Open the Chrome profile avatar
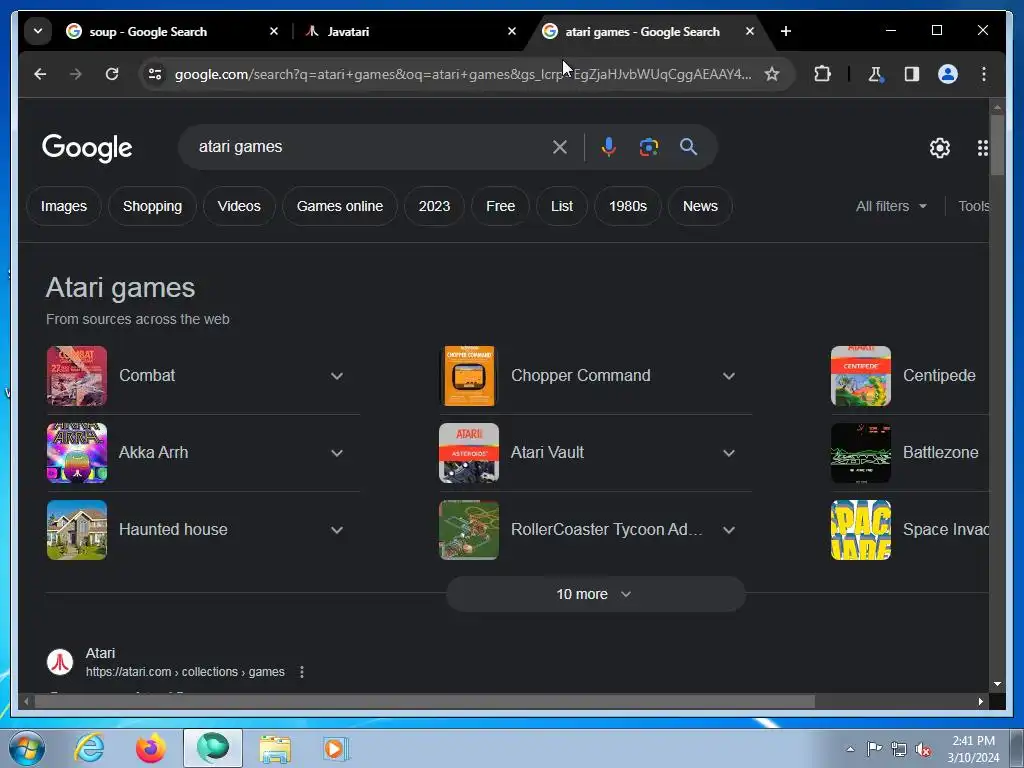The height and width of the screenshot is (768, 1024). tap(948, 74)
